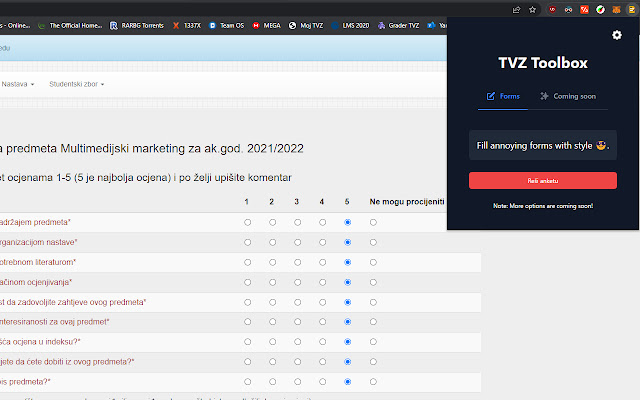Open the 1337X bookmark
Screen dimensions: 640x400
[187, 26]
